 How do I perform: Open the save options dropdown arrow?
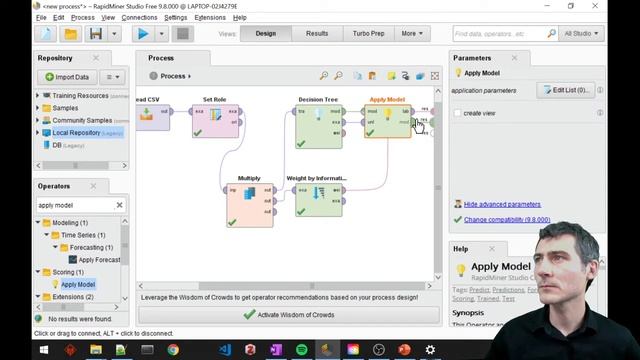[x=114, y=34]
